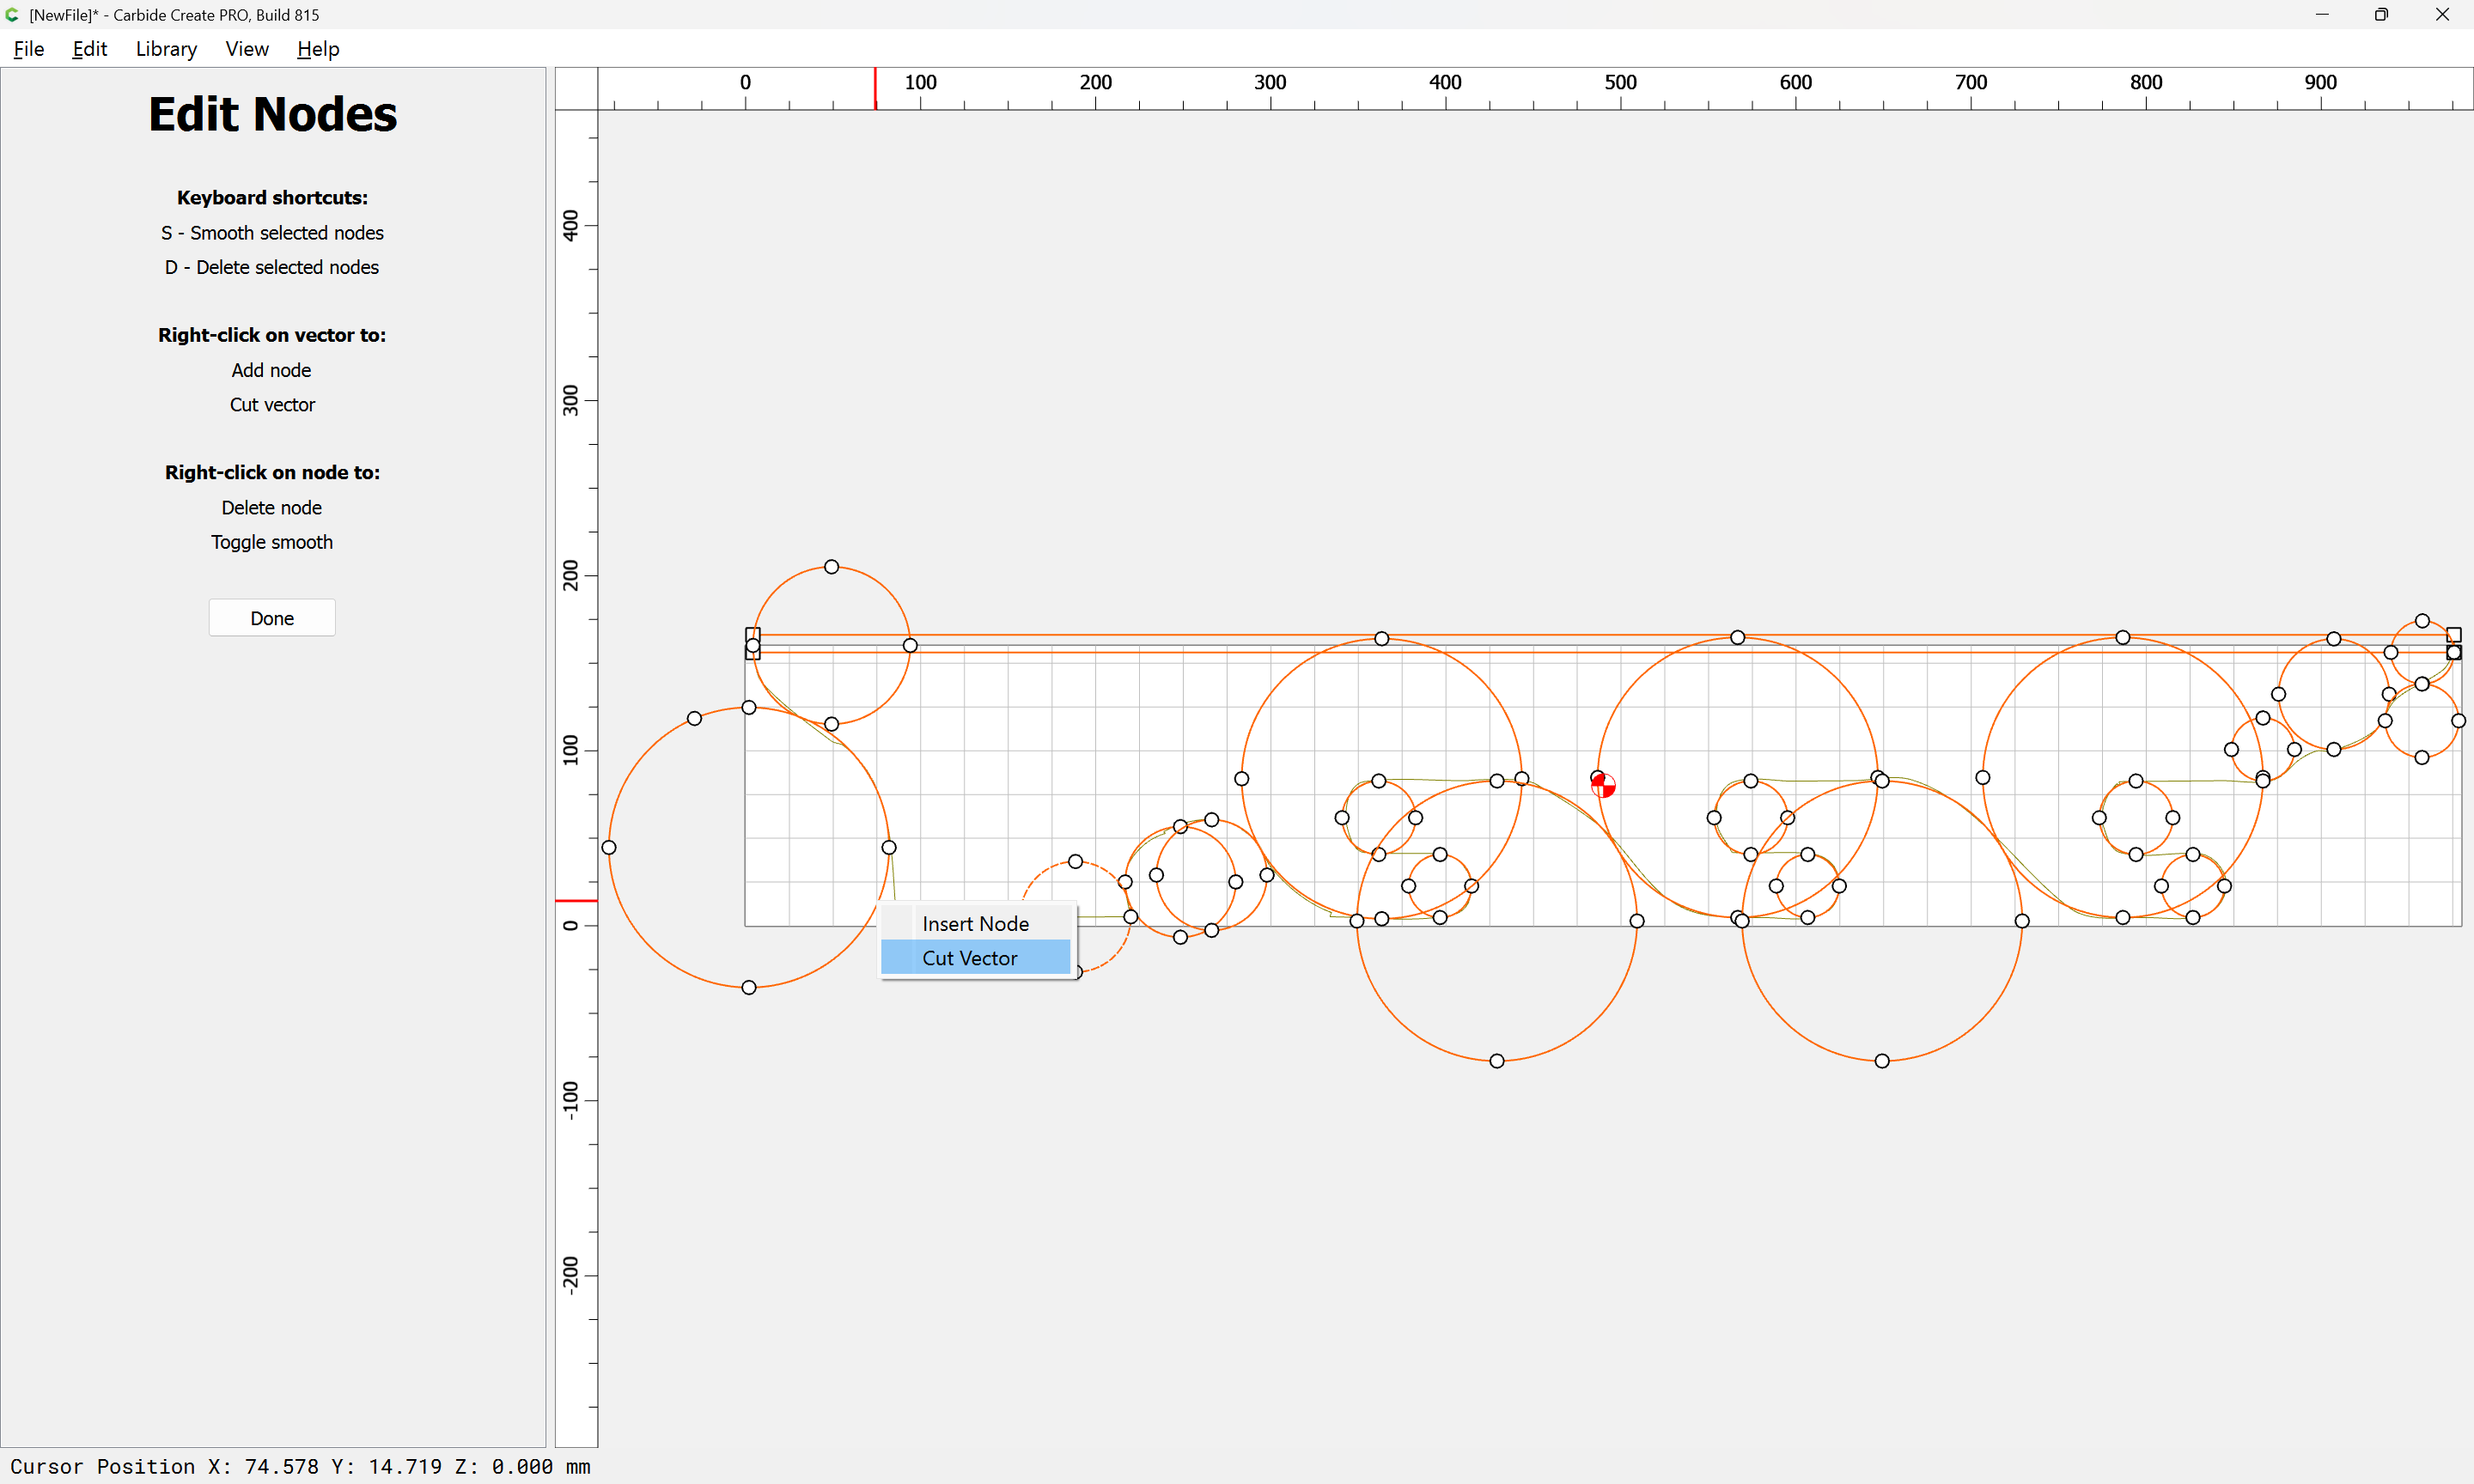Screen dimensions: 2474x1484
Task: Select the bottom node of the lowest middle circle
Action: (x=1497, y=1061)
